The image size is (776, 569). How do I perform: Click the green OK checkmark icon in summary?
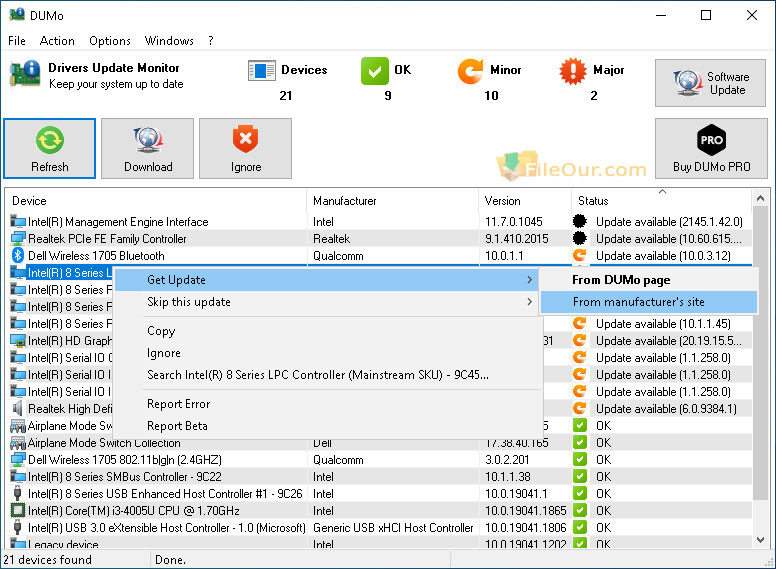pyautogui.click(x=375, y=71)
